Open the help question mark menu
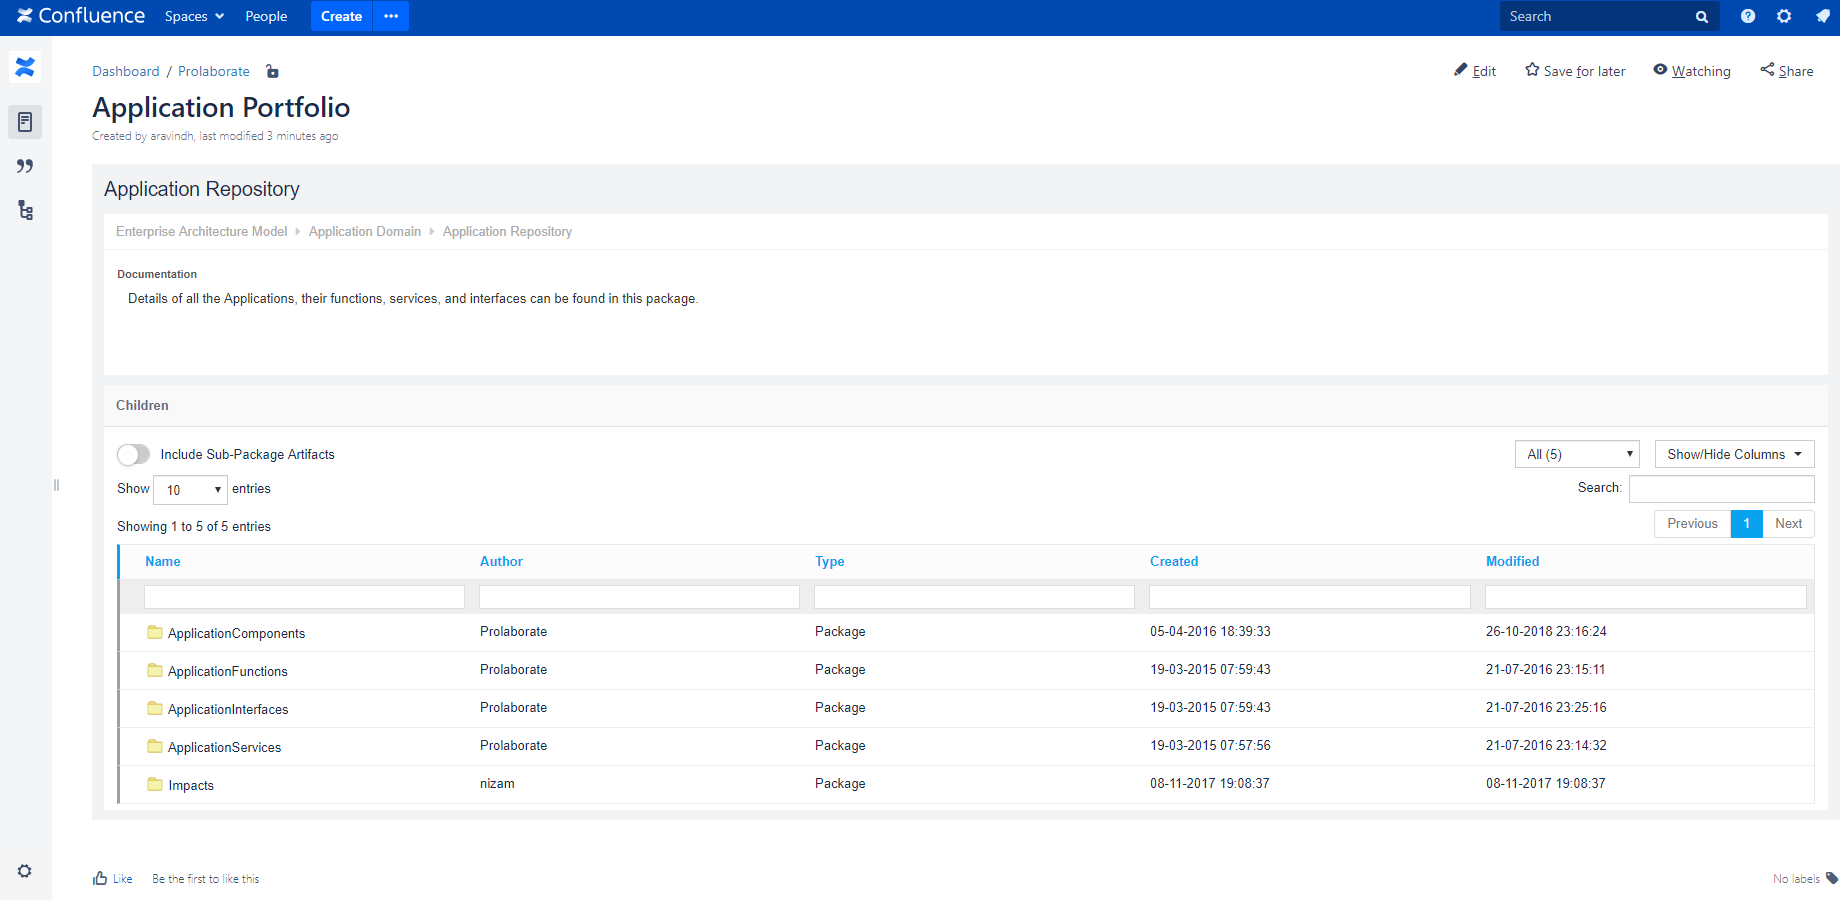 click(x=1748, y=16)
